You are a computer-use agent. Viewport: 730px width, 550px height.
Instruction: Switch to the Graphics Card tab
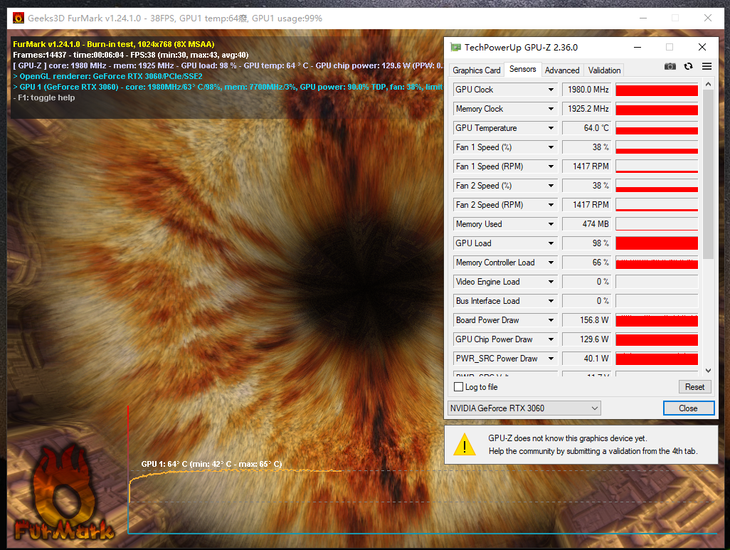click(x=476, y=70)
